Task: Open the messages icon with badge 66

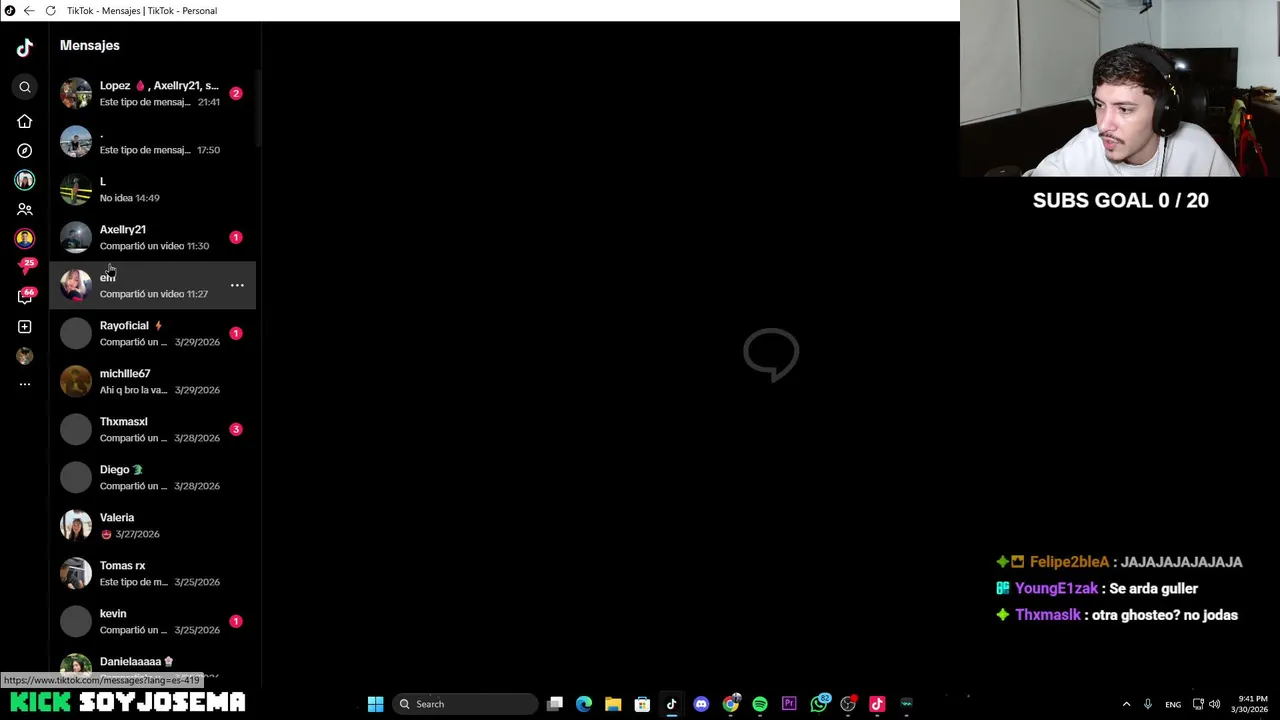Action: click(26, 296)
